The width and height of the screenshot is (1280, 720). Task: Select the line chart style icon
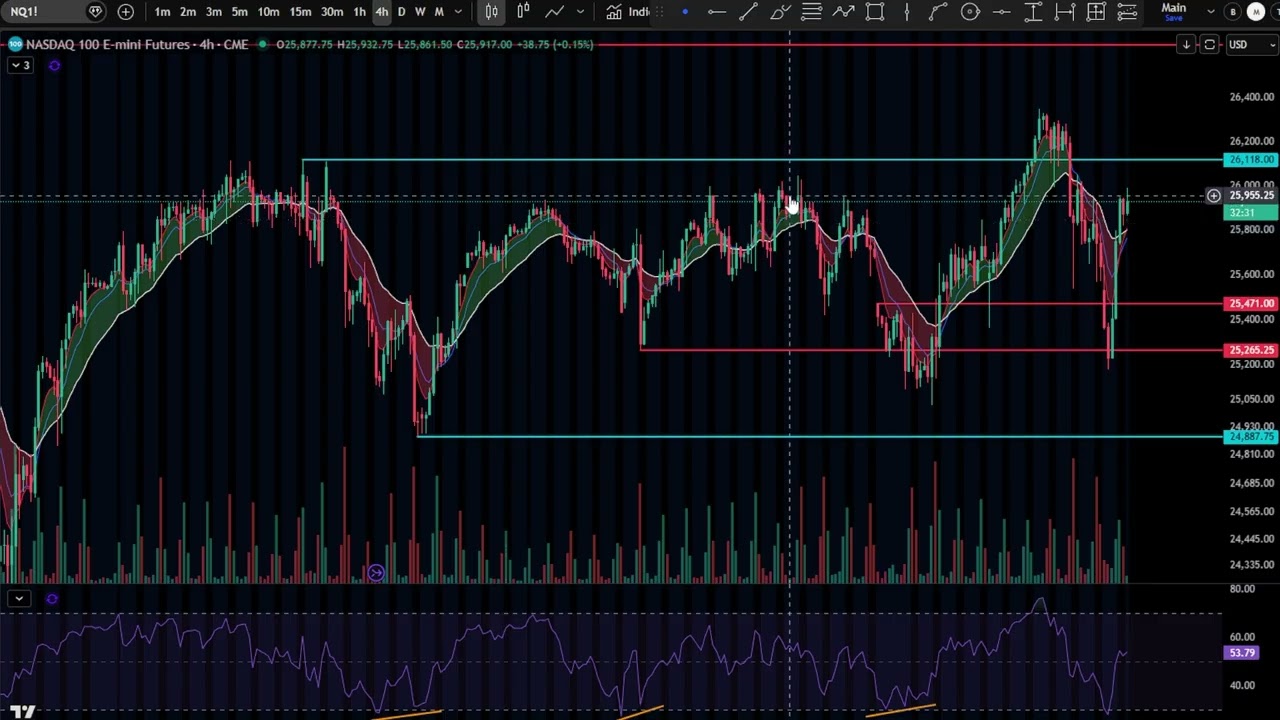click(555, 12)
